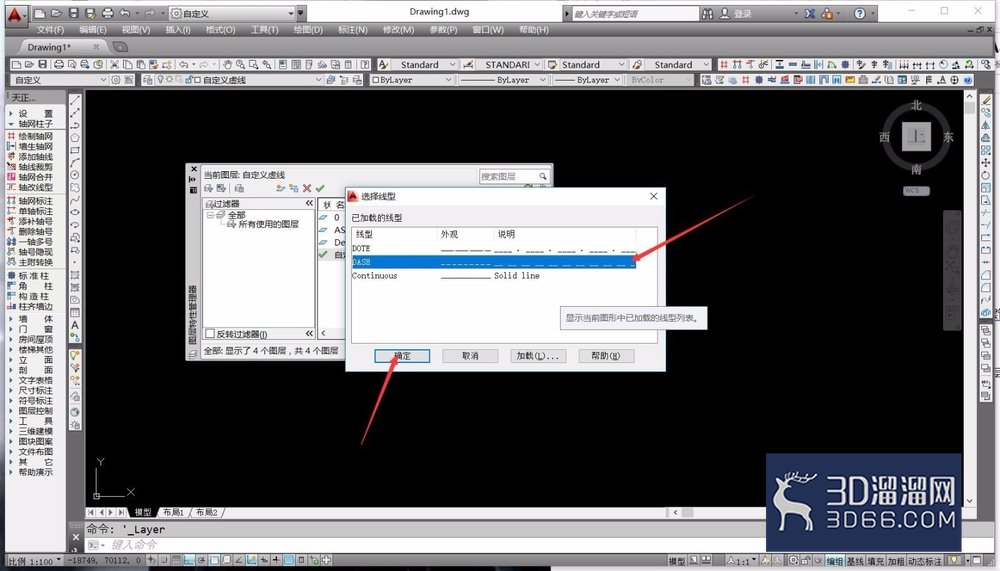Close the 选择线型 dialog
Viewport: 1000px width, 571px height.
653,196
